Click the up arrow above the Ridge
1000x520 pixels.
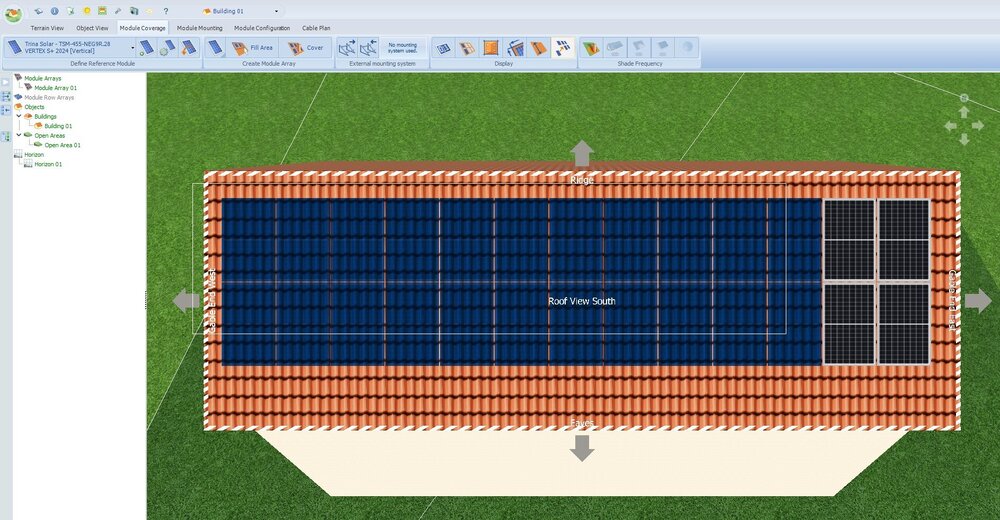(x=582, y=153)
